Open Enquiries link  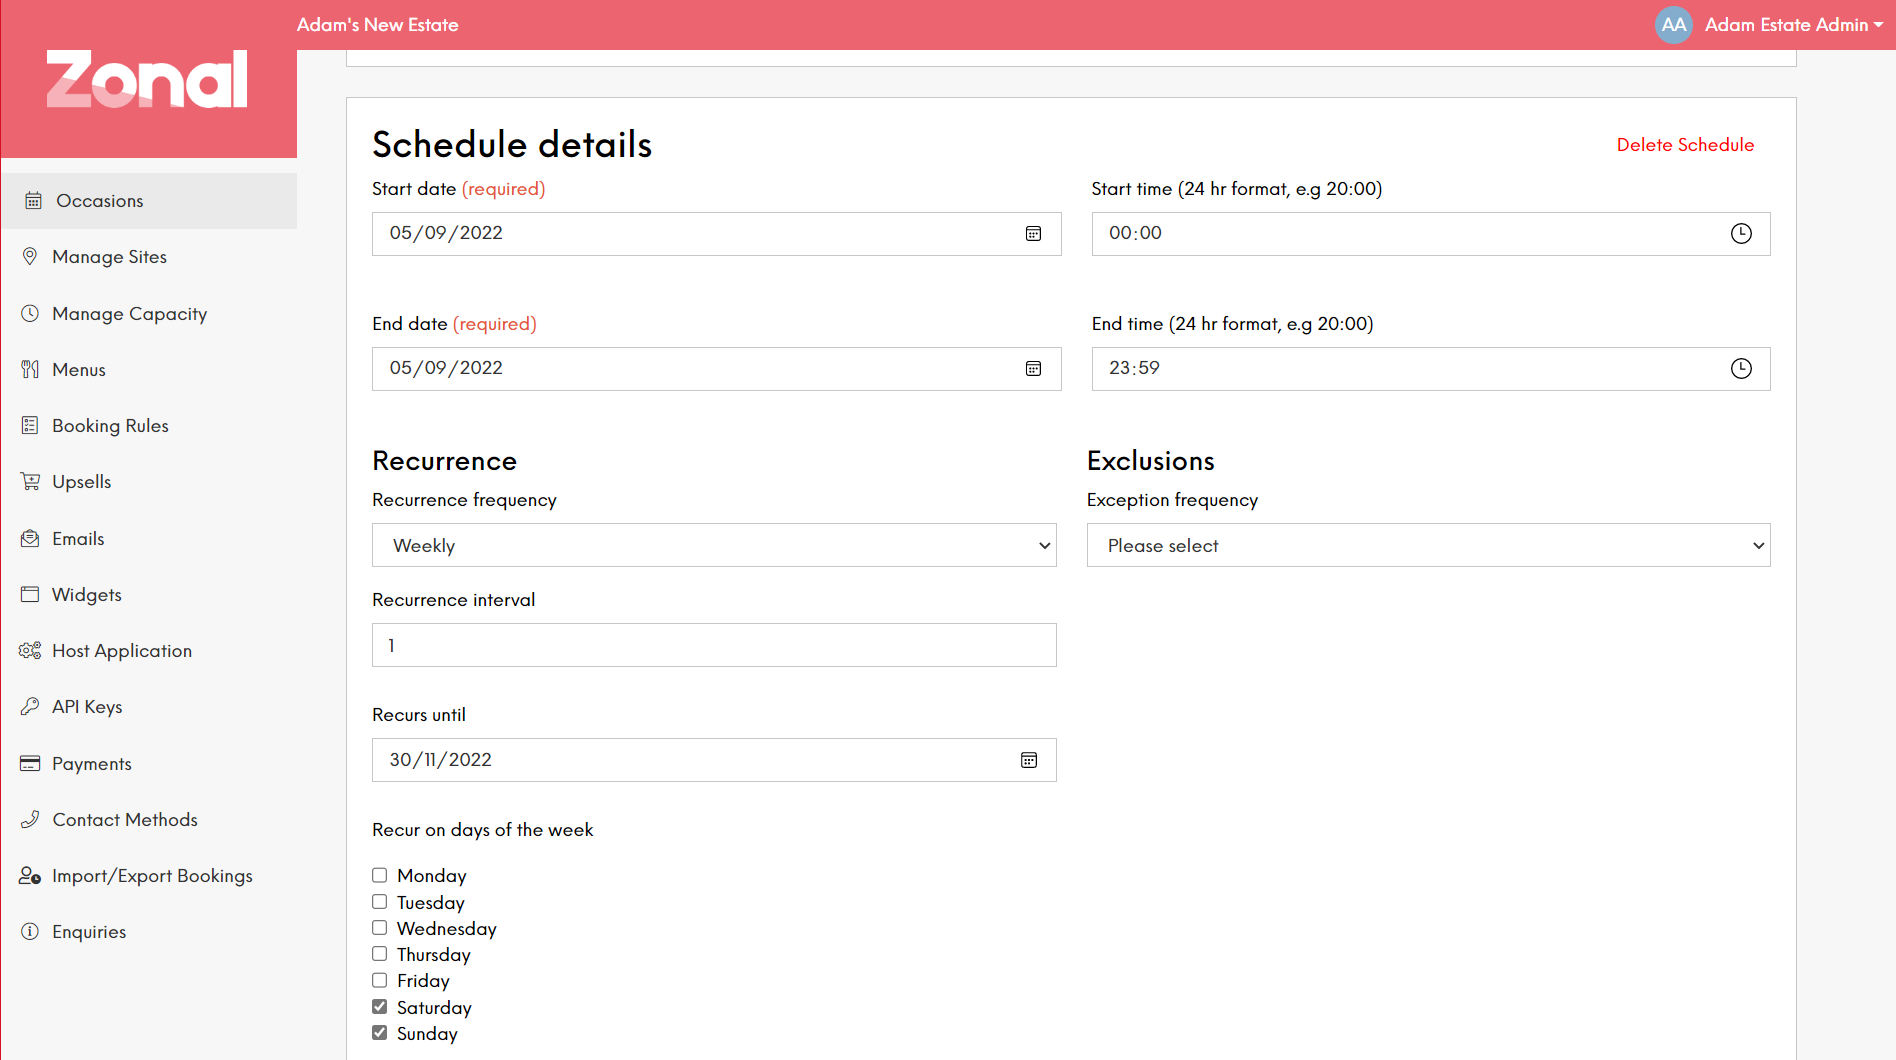point(89,932)
